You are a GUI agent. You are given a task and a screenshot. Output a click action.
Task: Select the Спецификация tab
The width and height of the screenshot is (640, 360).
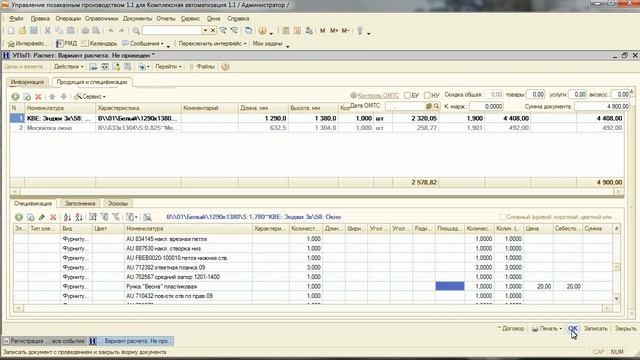(x=33, y=203)
